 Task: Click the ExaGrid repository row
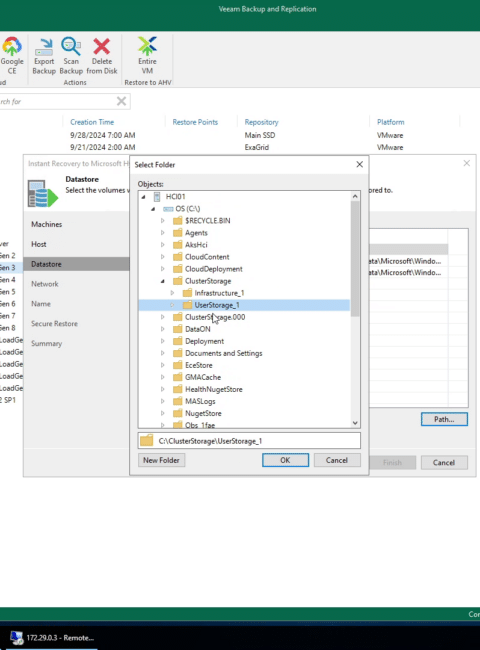(x=257, y=147)
